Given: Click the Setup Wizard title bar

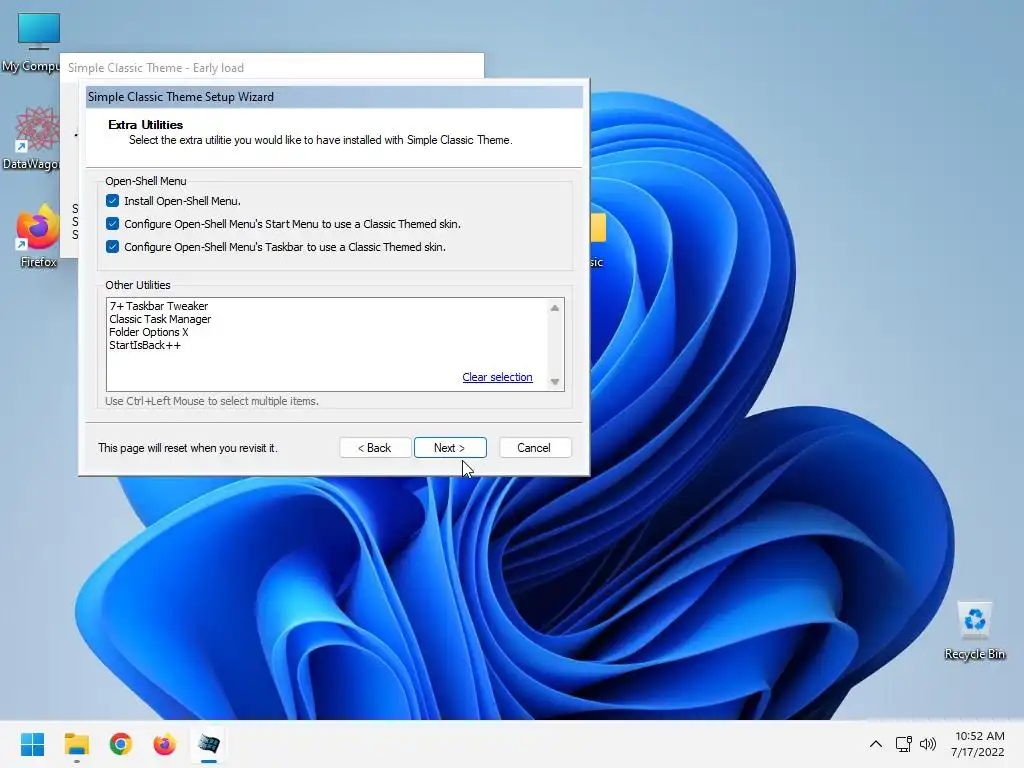Looking at the screenshot, I should [334, 97].
